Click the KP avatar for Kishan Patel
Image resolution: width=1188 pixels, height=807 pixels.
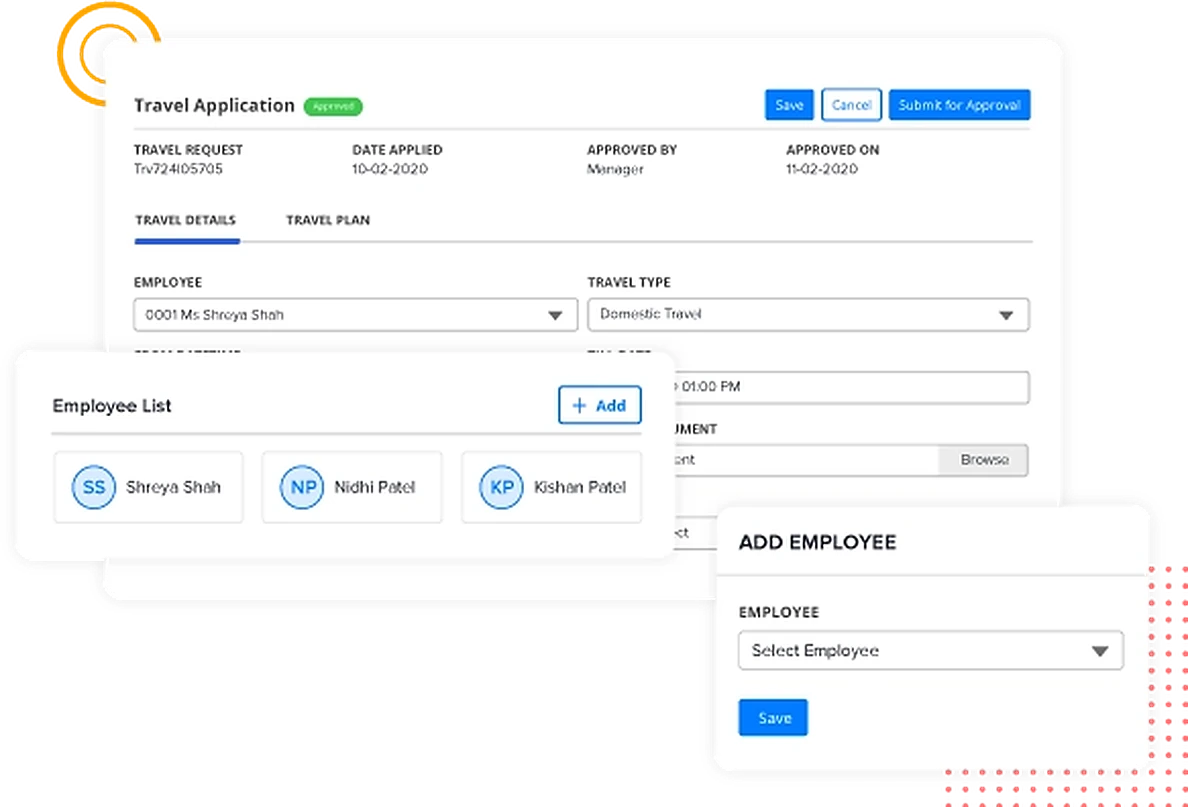[502, 487]
